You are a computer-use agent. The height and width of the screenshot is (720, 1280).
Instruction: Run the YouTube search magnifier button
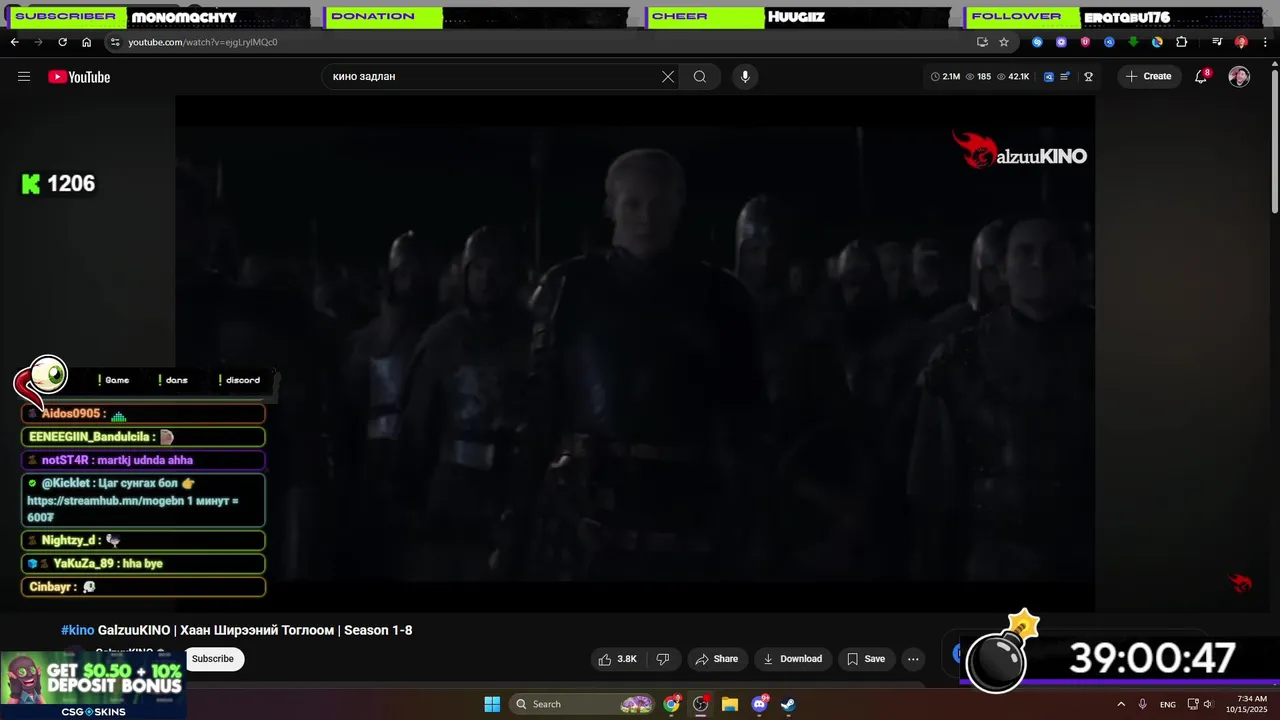(x=700, y=76)
